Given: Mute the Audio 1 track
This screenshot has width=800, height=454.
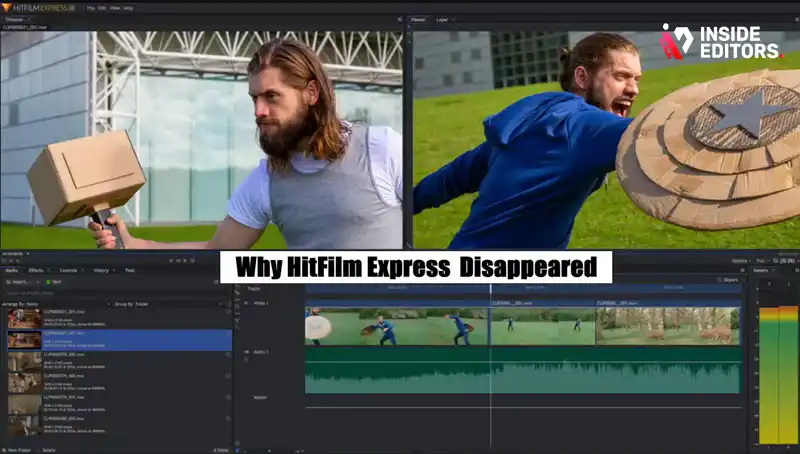Looking at the screenshot, I should [x=246, y=352].
